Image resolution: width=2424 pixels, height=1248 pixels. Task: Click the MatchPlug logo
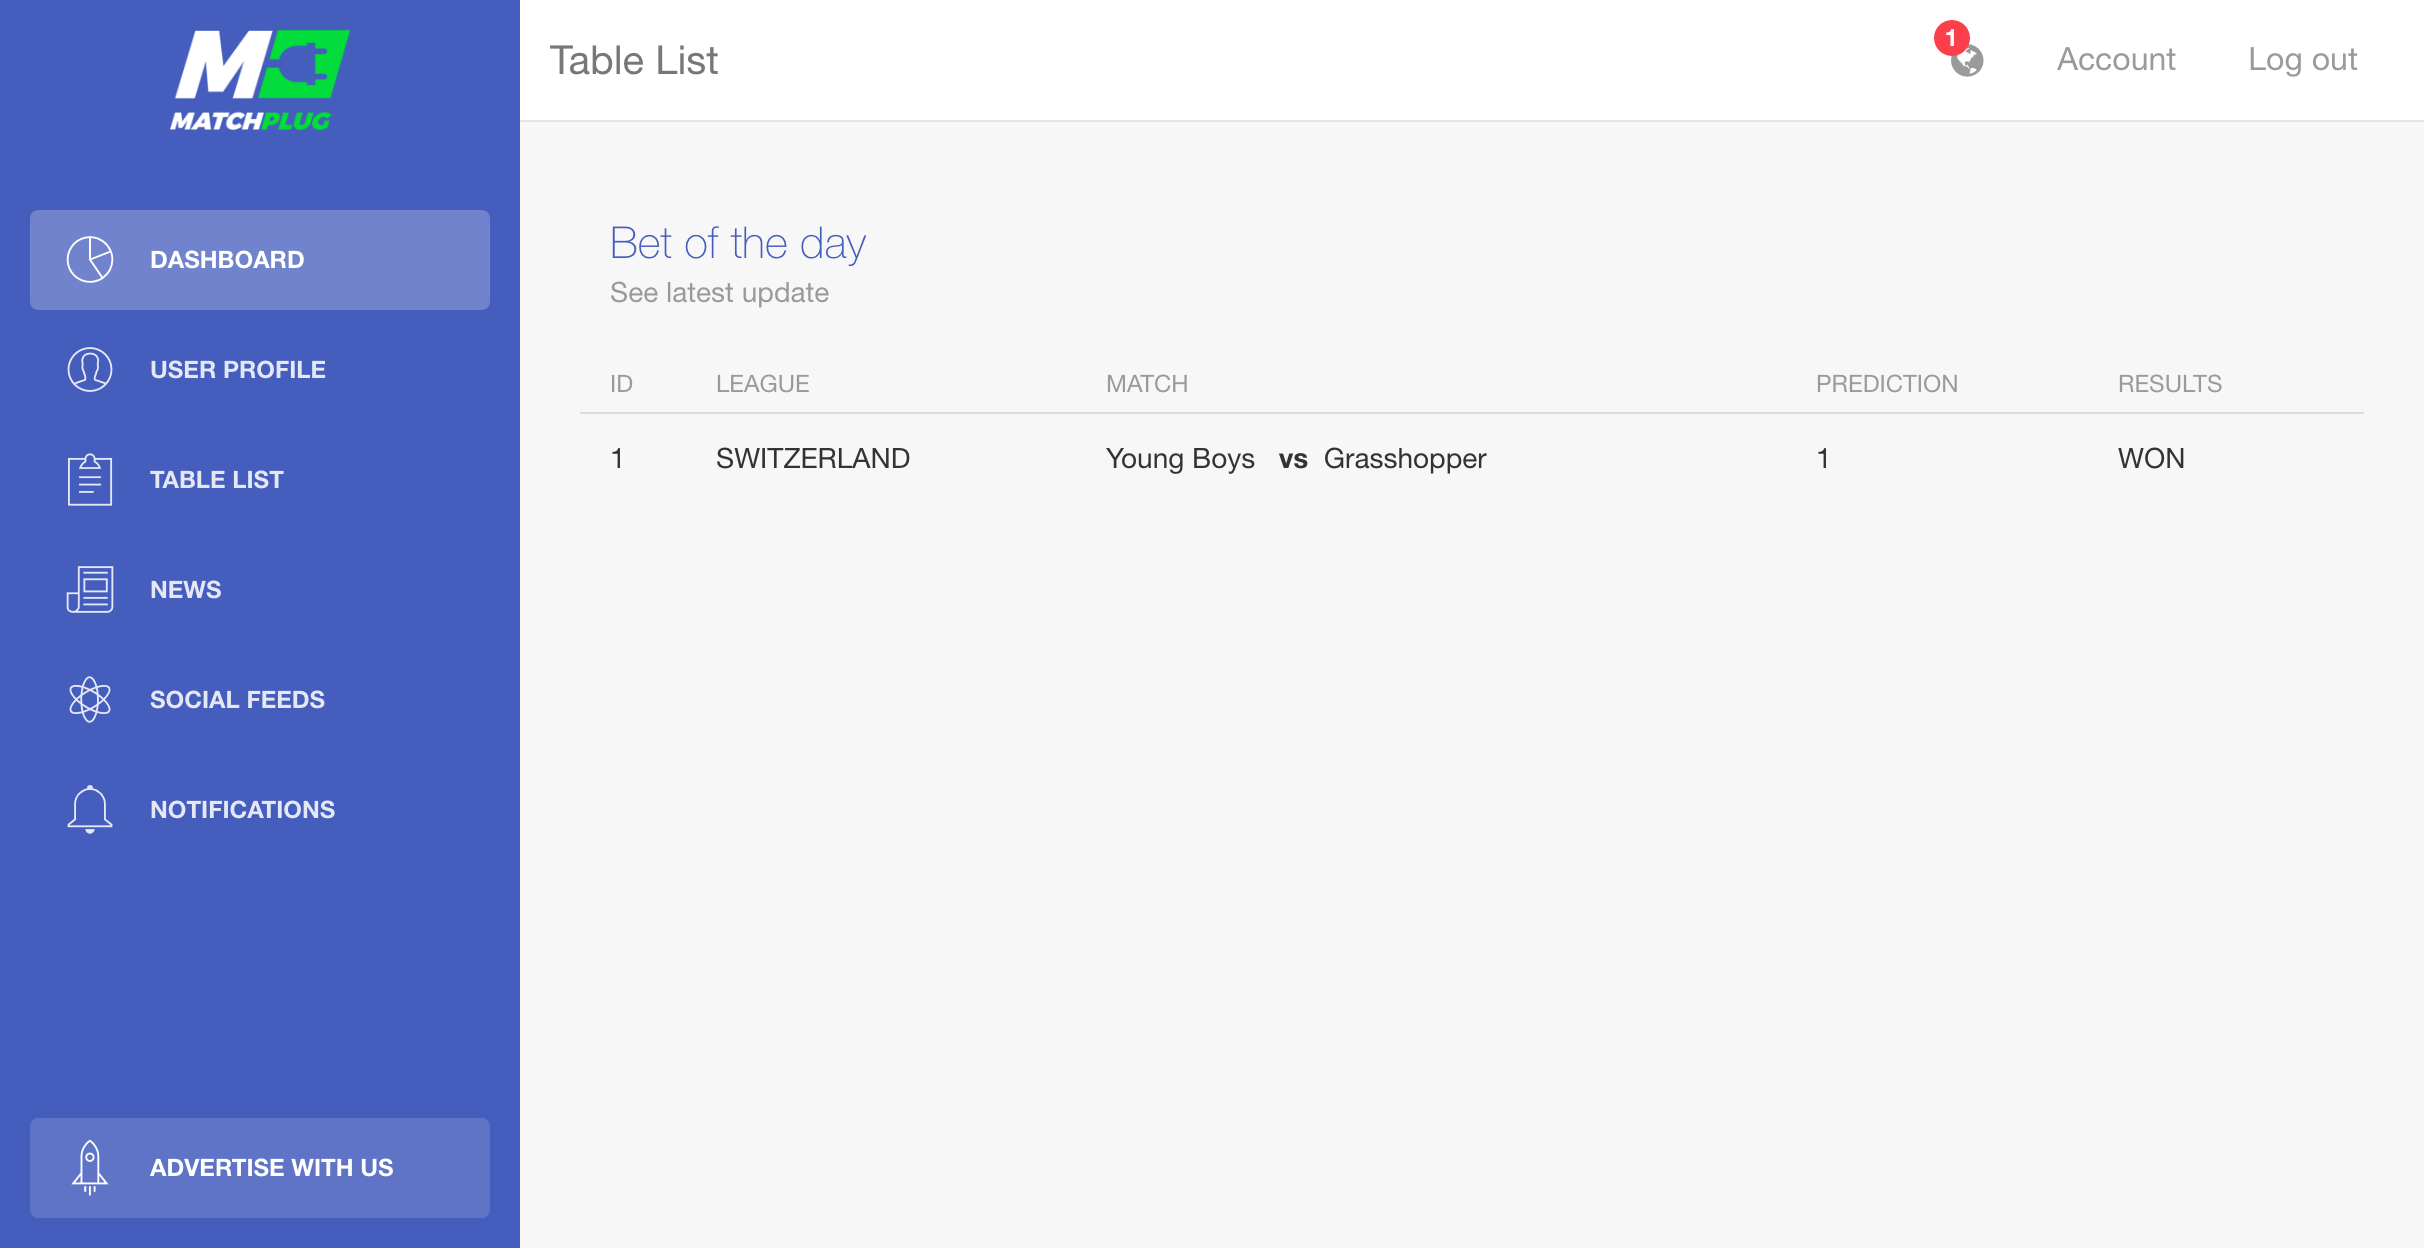[260, 80]
